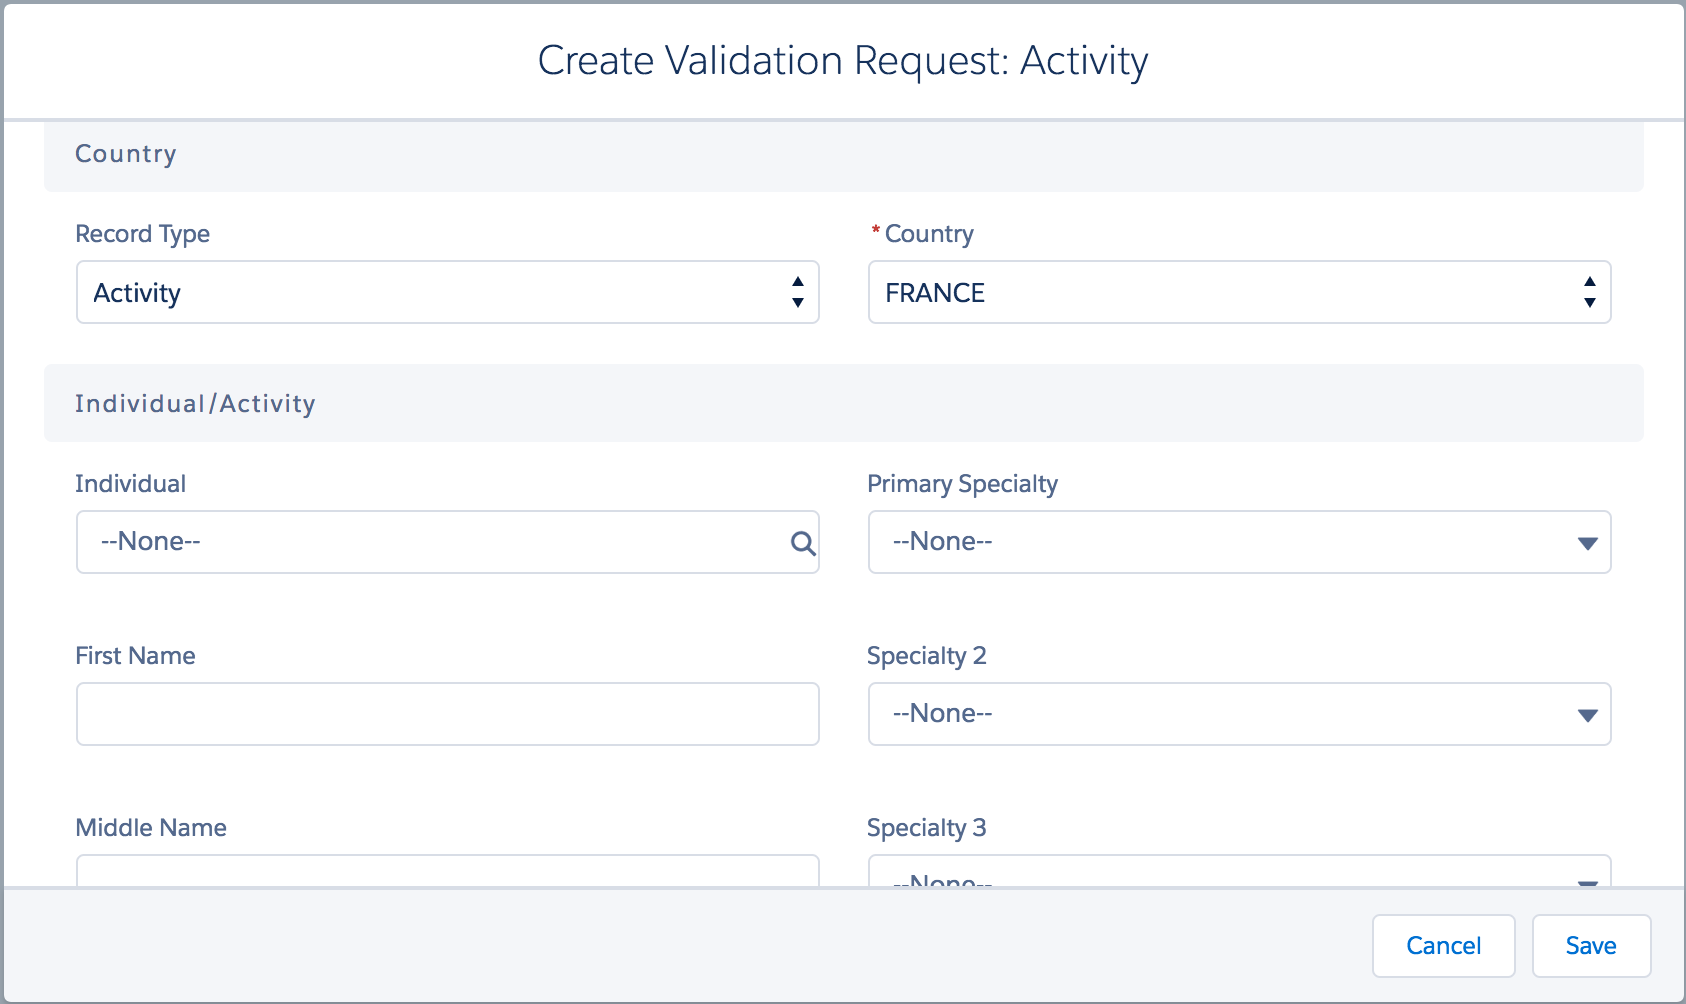Screen dimensions: 1686x1004
Task: Click the Country select up-down arrows icon
Action: 1589,292
